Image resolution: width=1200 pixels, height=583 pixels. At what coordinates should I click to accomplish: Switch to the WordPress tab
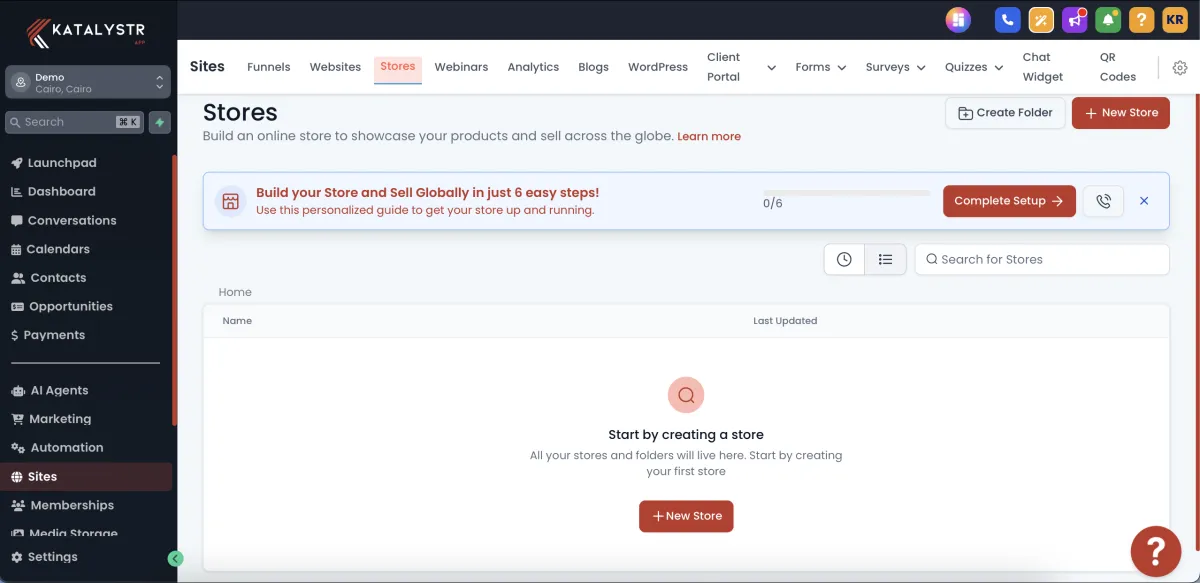tap(658, 67)
